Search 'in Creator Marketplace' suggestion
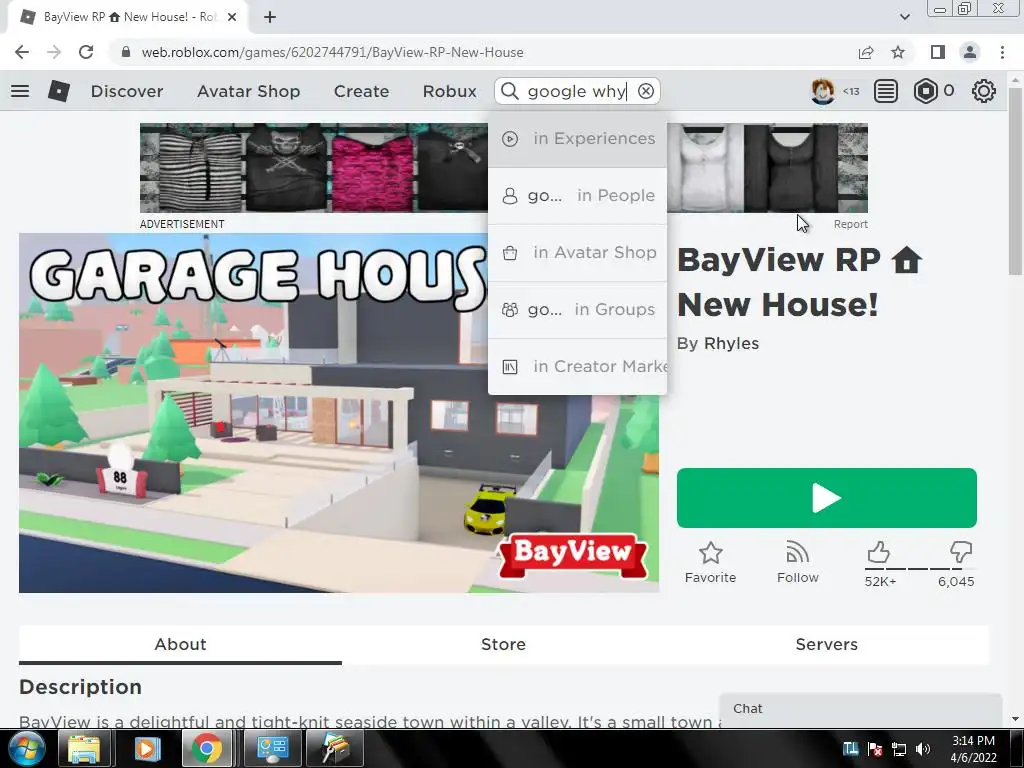 [577, 366]
